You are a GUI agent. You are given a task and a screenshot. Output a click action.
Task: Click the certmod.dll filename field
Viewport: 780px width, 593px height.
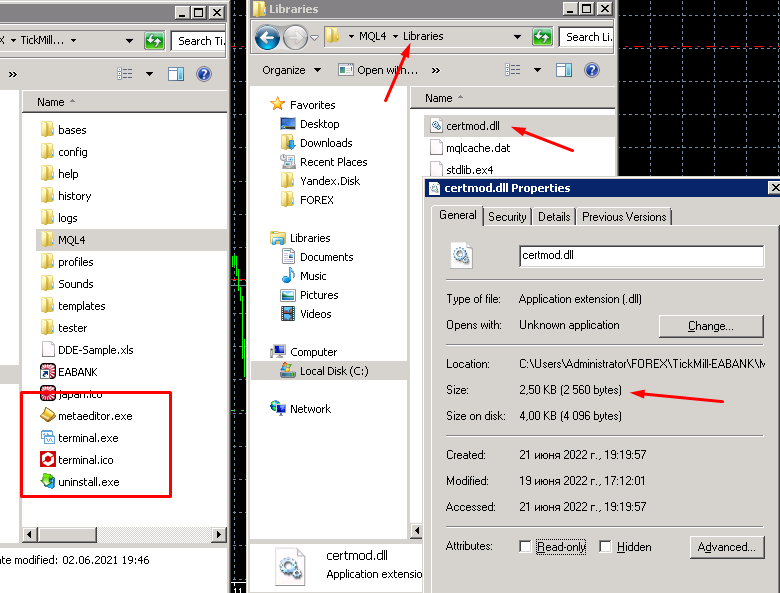click(641, 256)
